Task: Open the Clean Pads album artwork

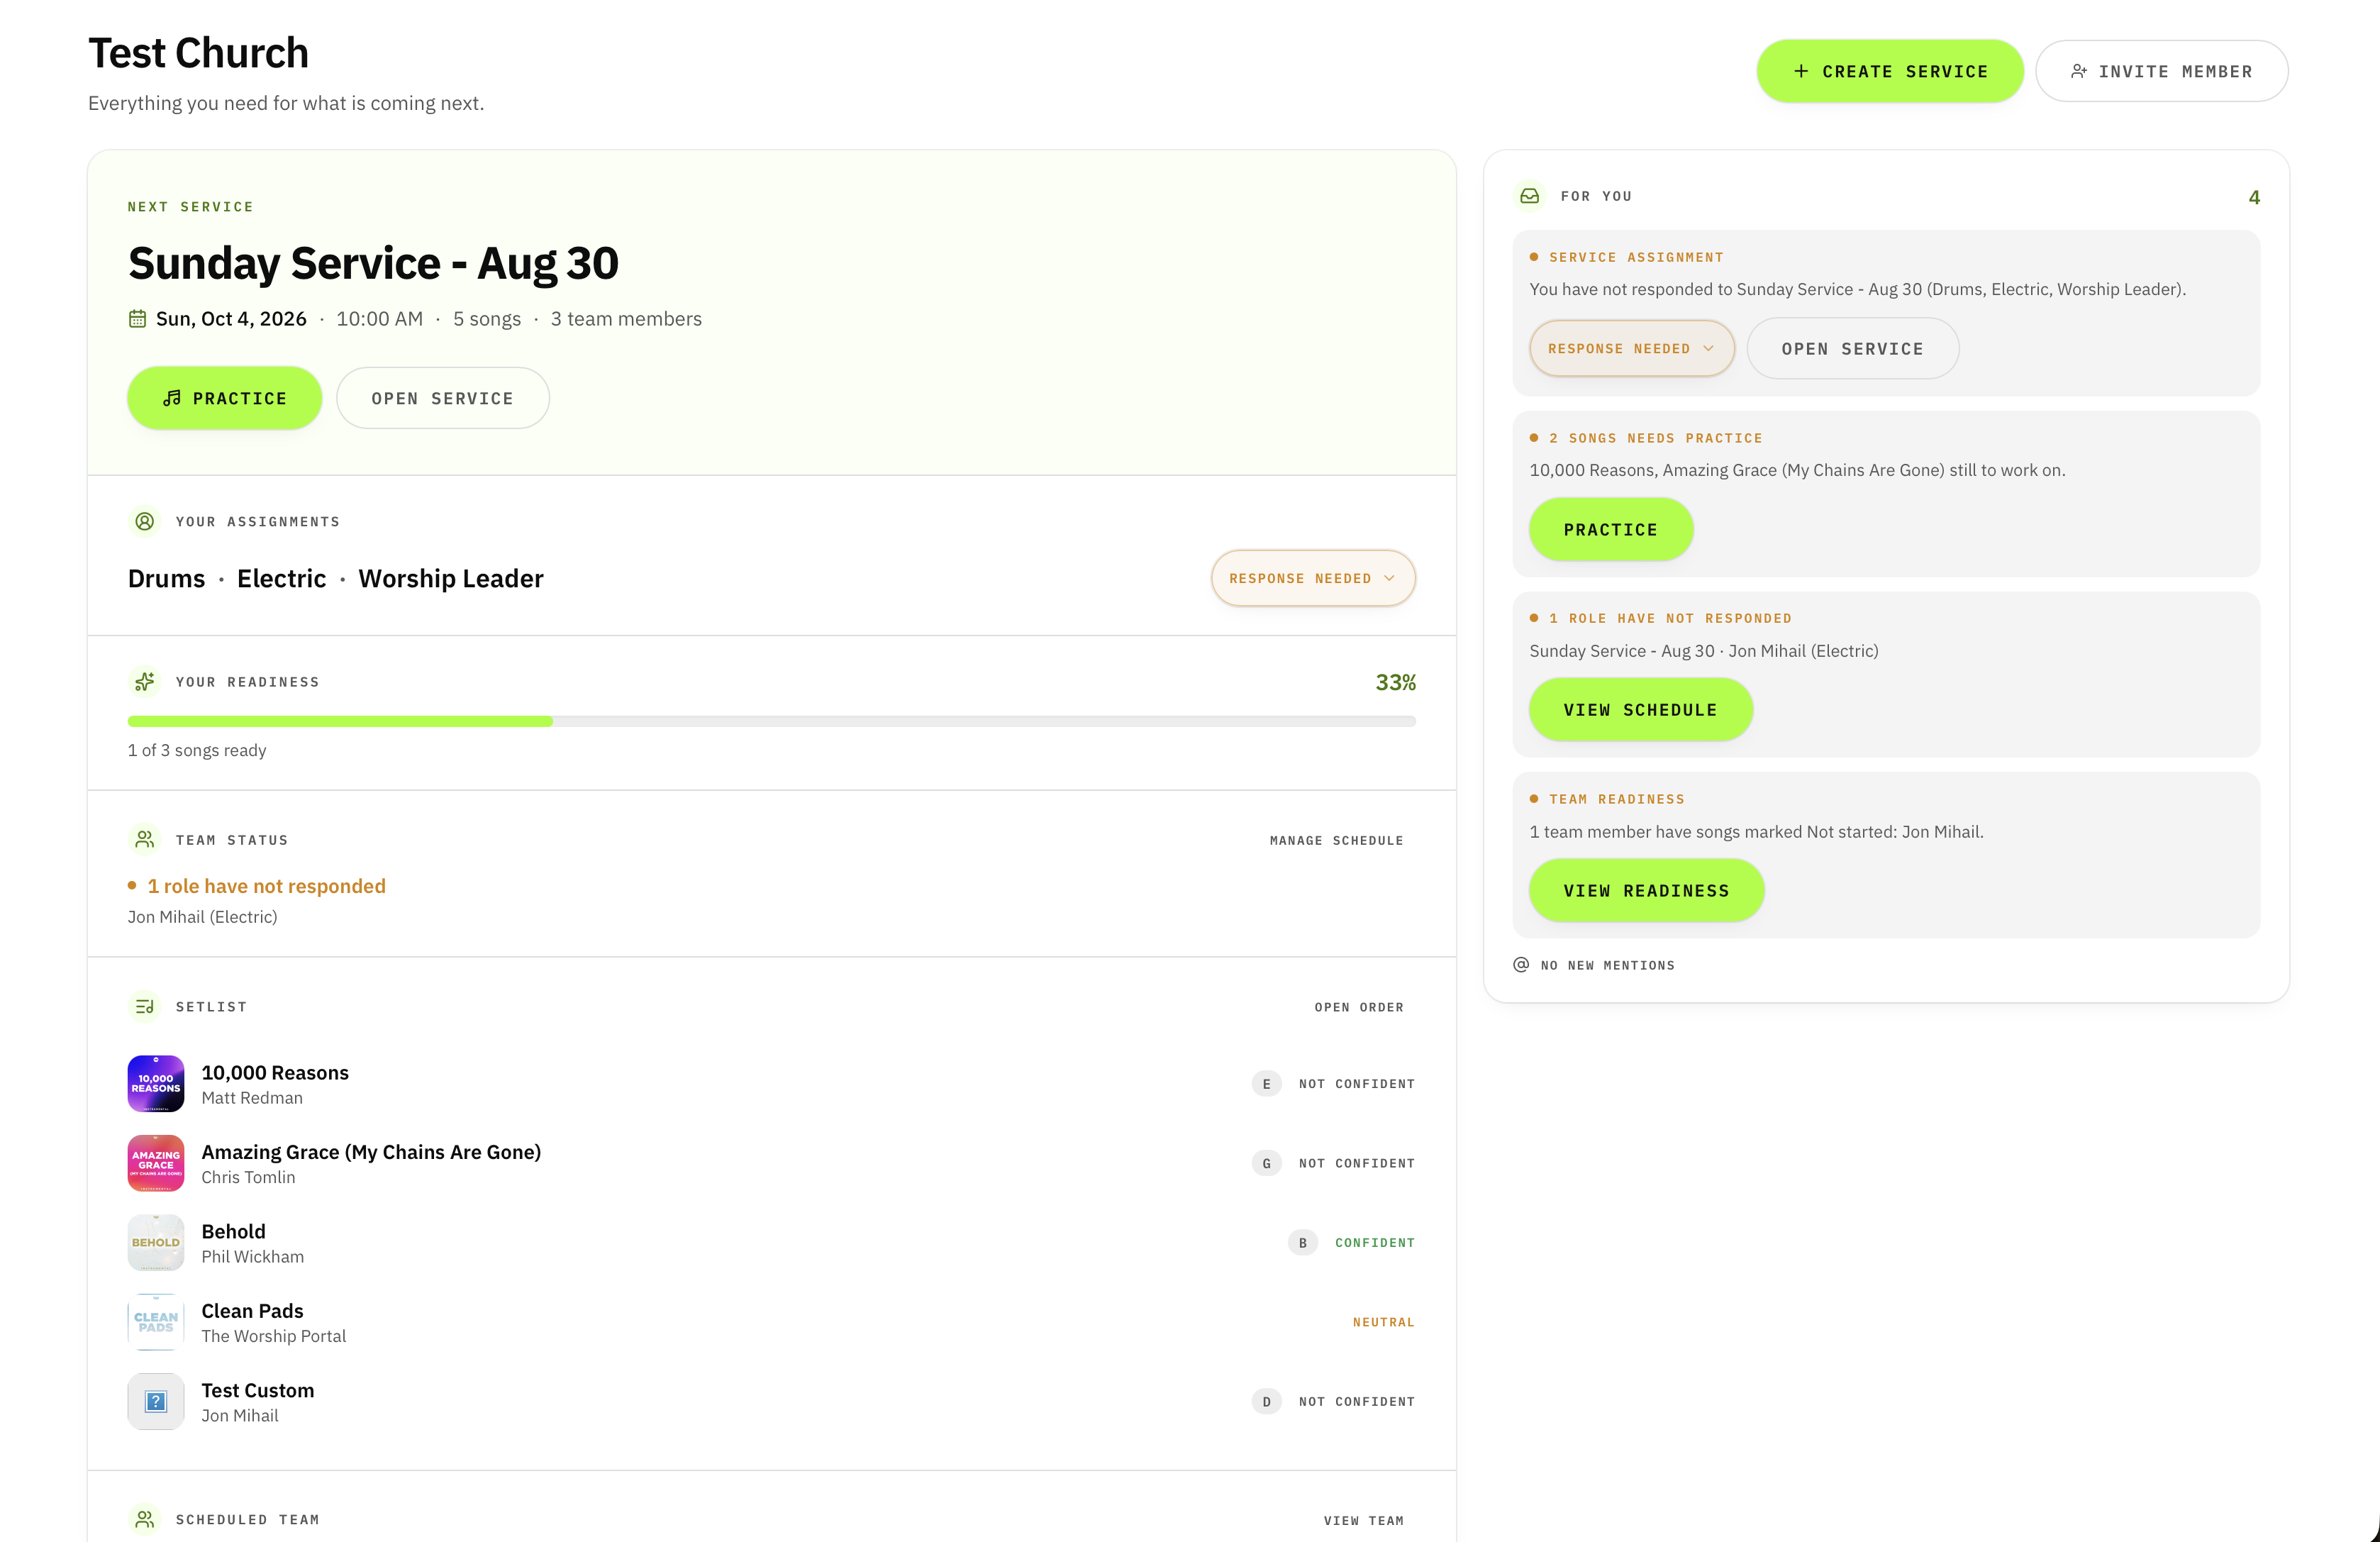Action: [x=156, y=1322]
